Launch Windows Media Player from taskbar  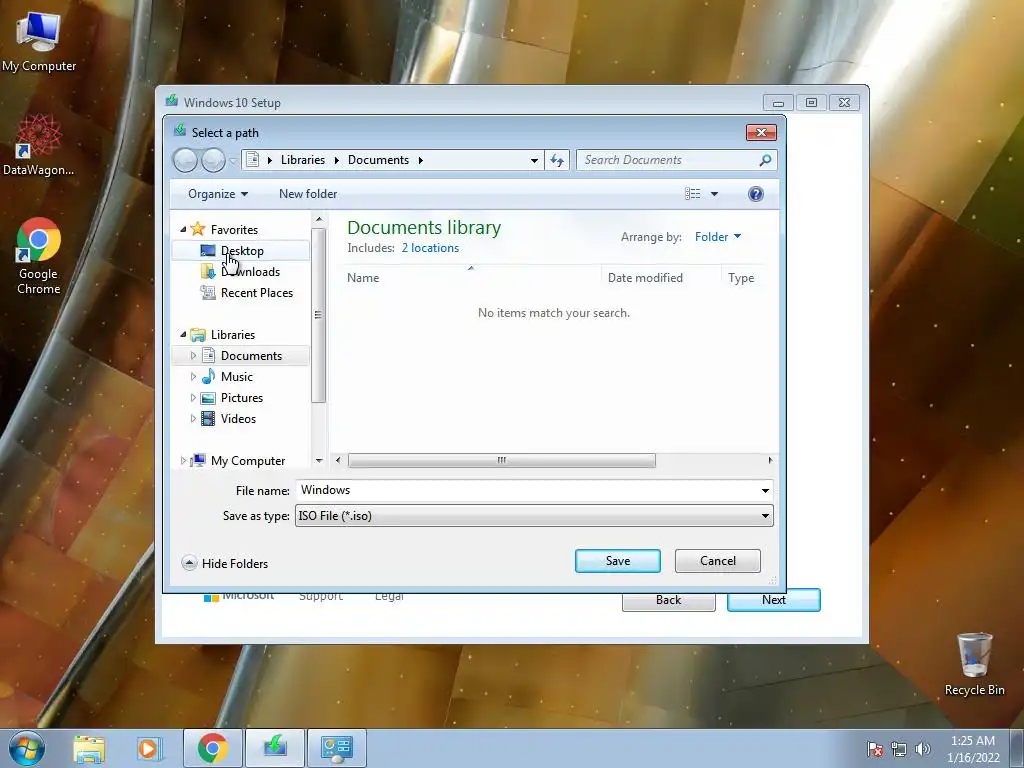click(148, 748)
